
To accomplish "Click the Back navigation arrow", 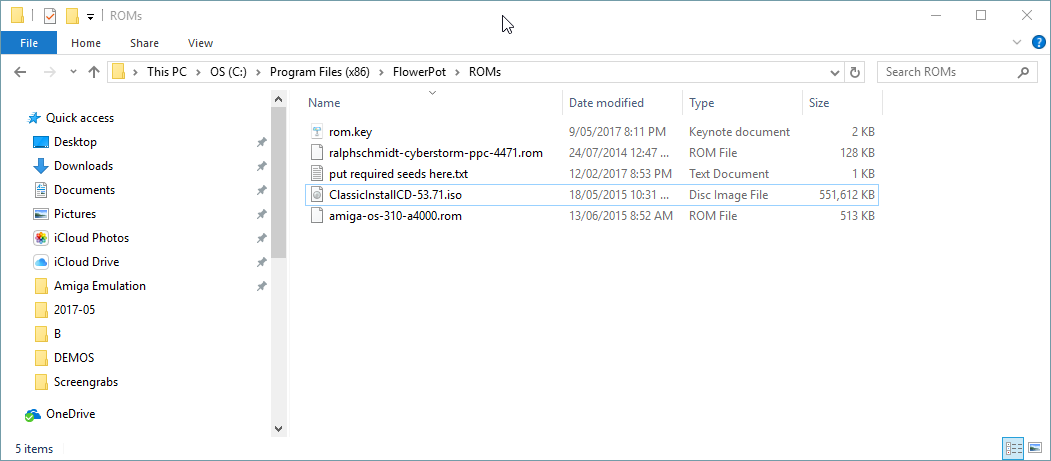I will click(20, 72).
